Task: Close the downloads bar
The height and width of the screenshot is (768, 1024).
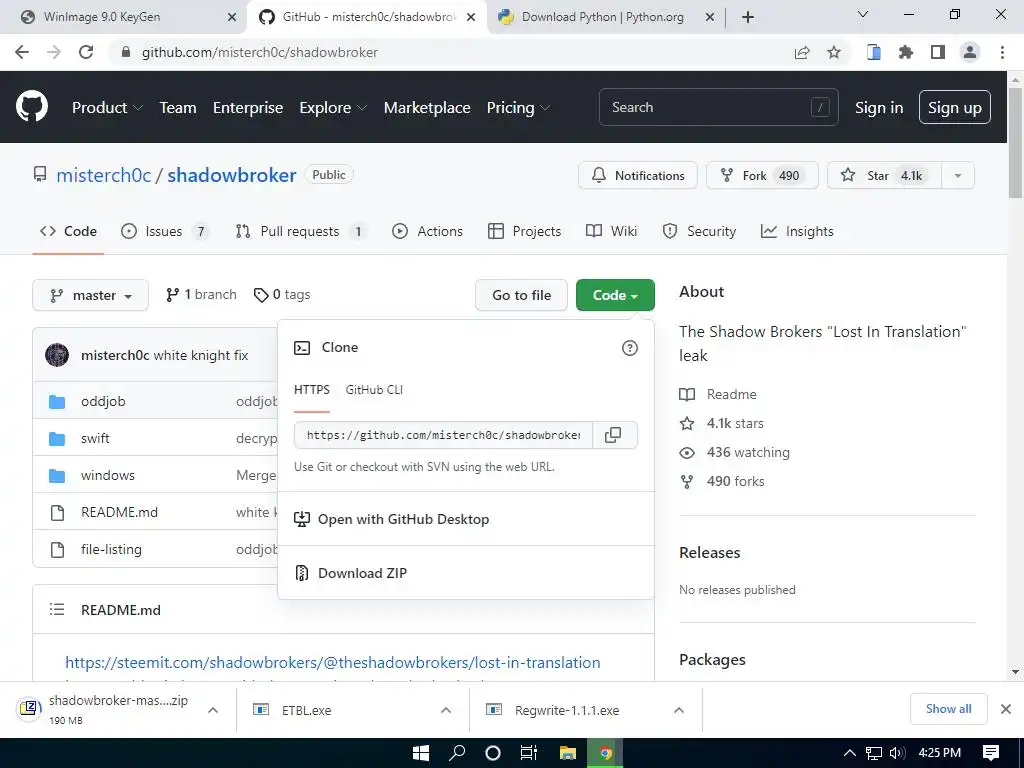Action: [1006, 709]
